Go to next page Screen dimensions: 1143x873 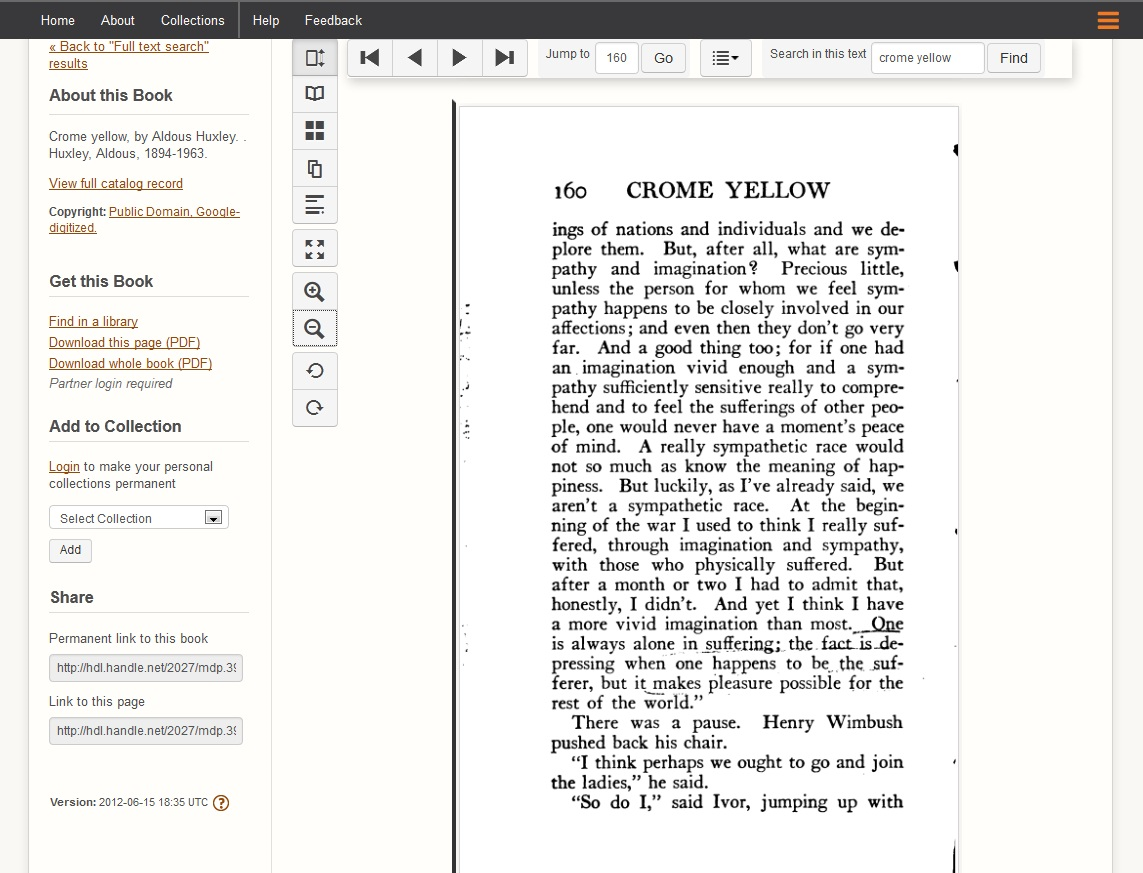pos(459,58)
